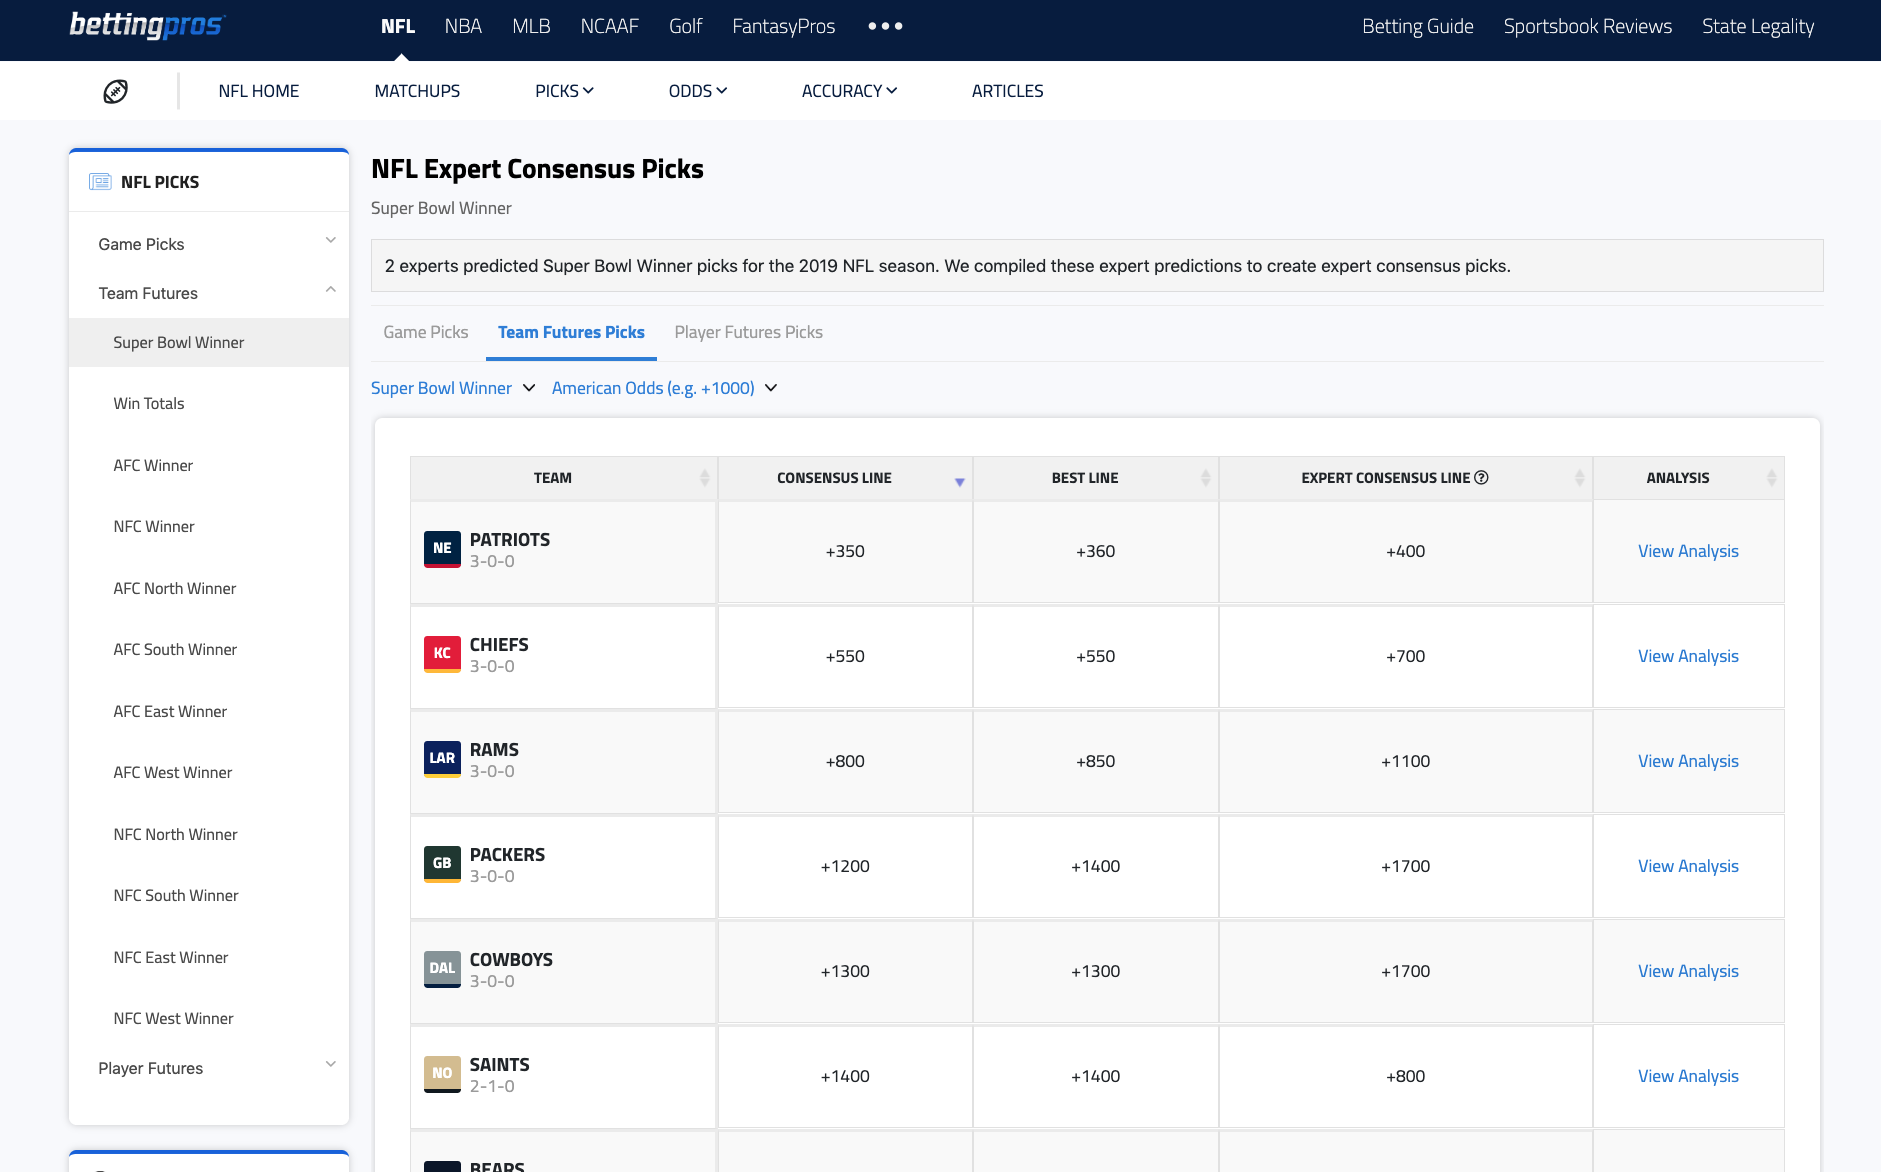Open the Matchups page

[x=417, y=91]
